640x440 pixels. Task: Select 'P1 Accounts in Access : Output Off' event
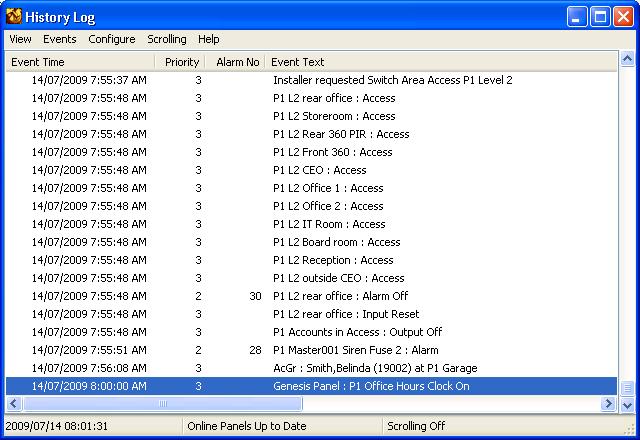(311, 332)
